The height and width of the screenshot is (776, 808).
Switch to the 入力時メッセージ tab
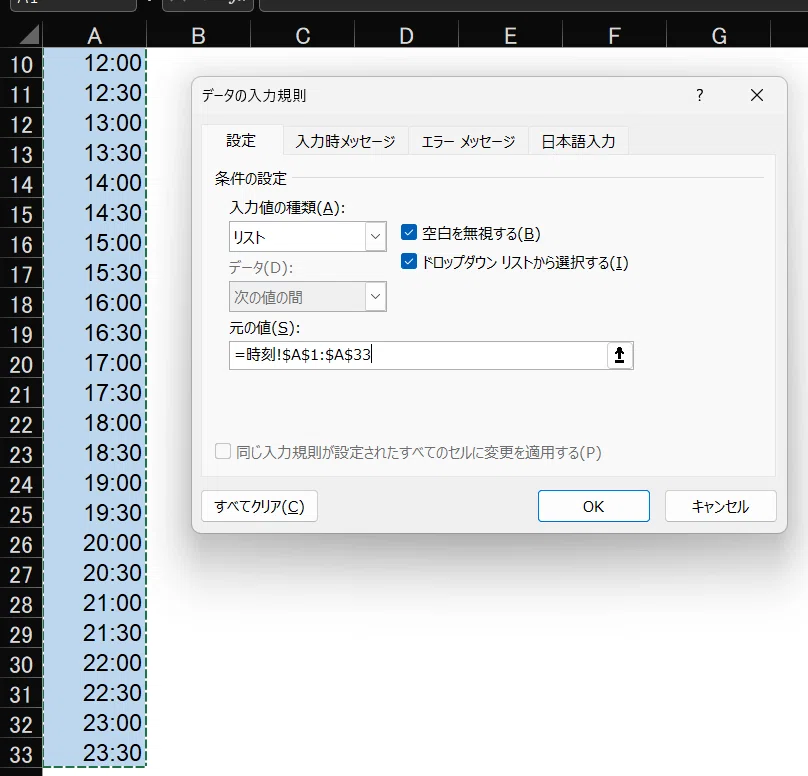(345, 141)
